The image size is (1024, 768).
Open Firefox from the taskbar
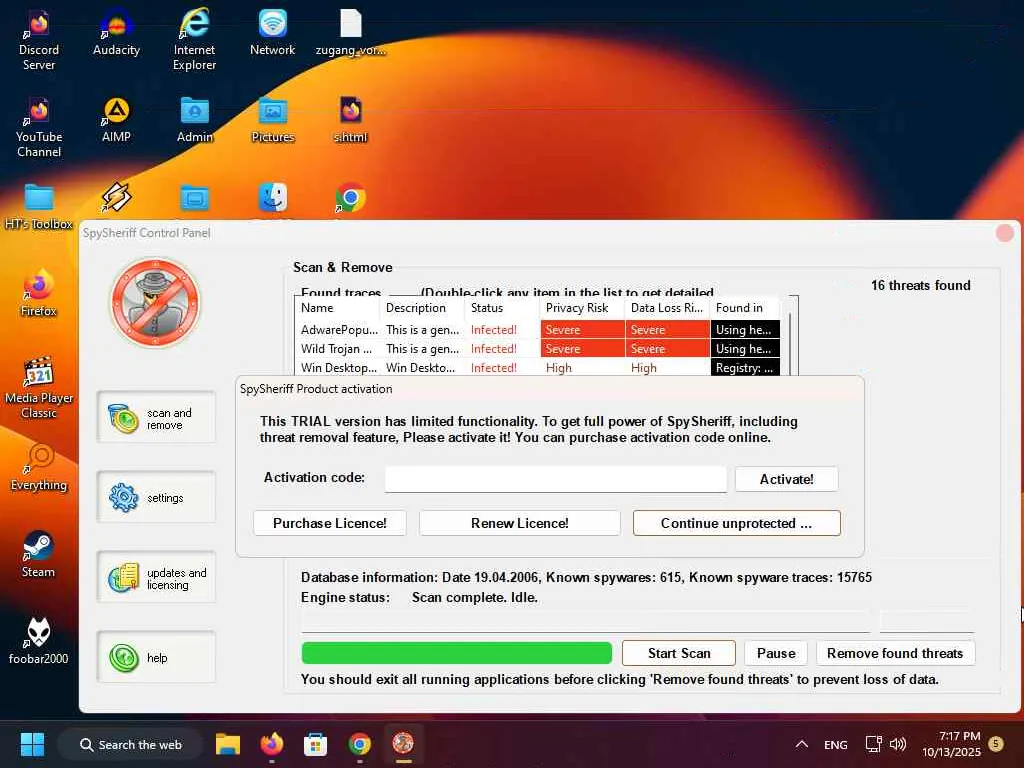coord(272,744)
